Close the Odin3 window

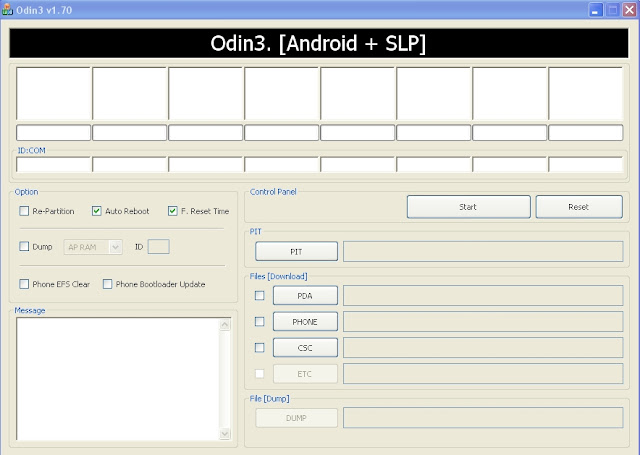click(x=629, y=9)
